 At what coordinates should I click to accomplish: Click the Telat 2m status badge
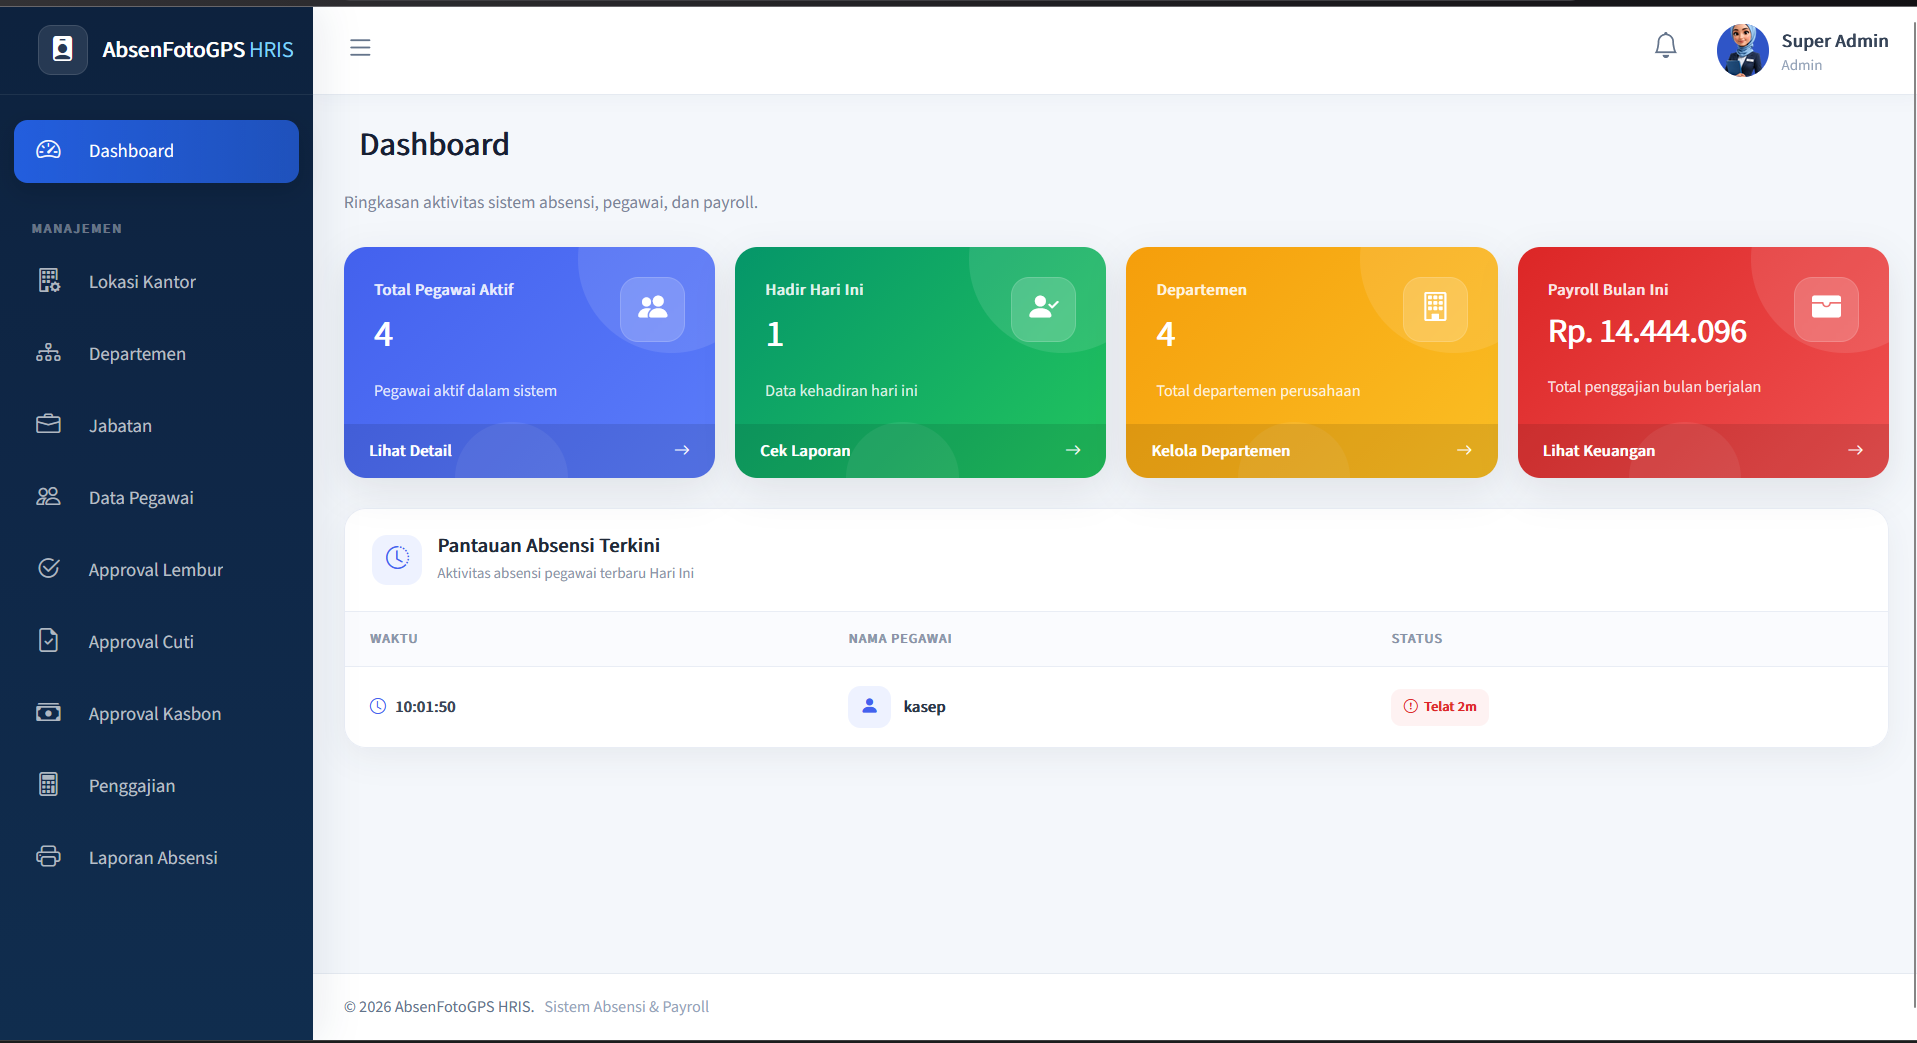click(1439, 706)
